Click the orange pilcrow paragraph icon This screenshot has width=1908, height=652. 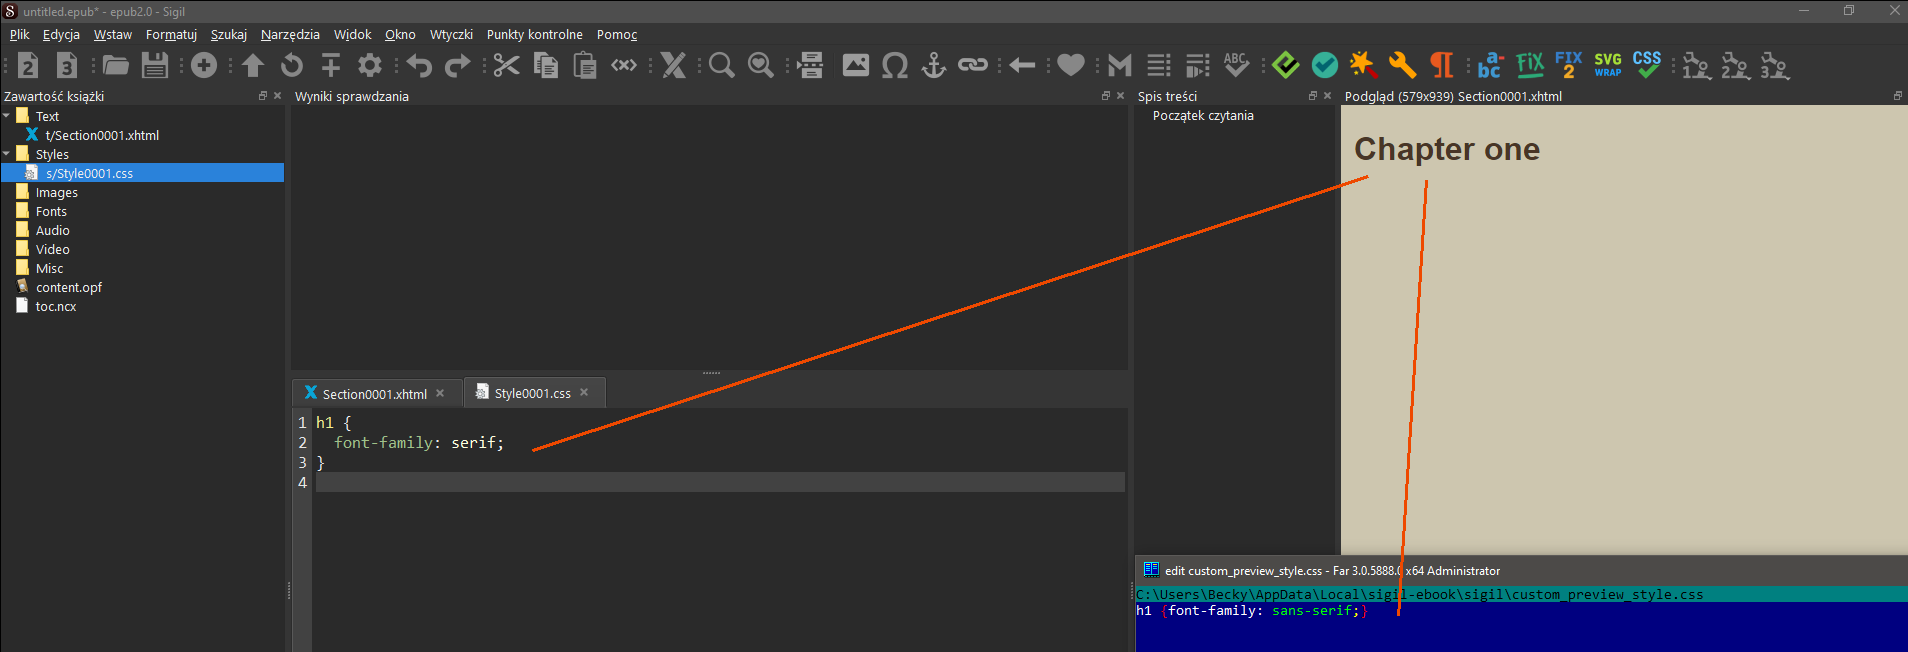coord(1441,66)
